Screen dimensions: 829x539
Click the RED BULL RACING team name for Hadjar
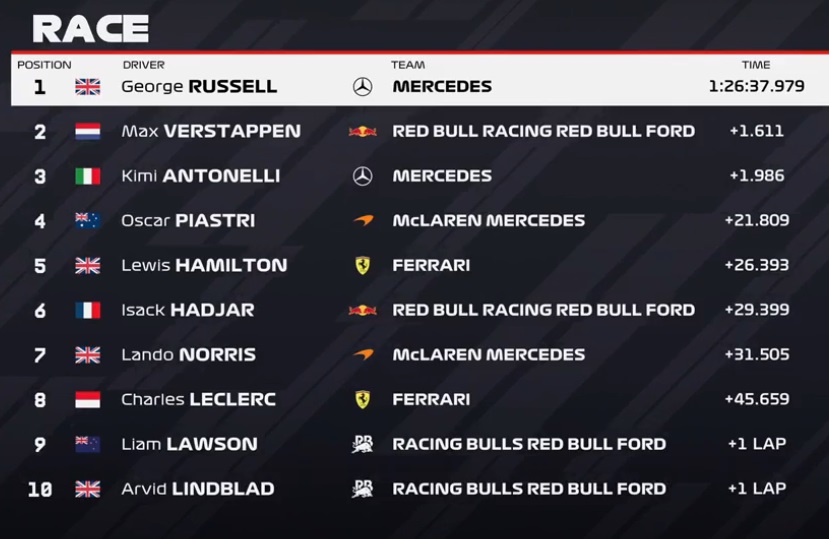pos(544,310)
